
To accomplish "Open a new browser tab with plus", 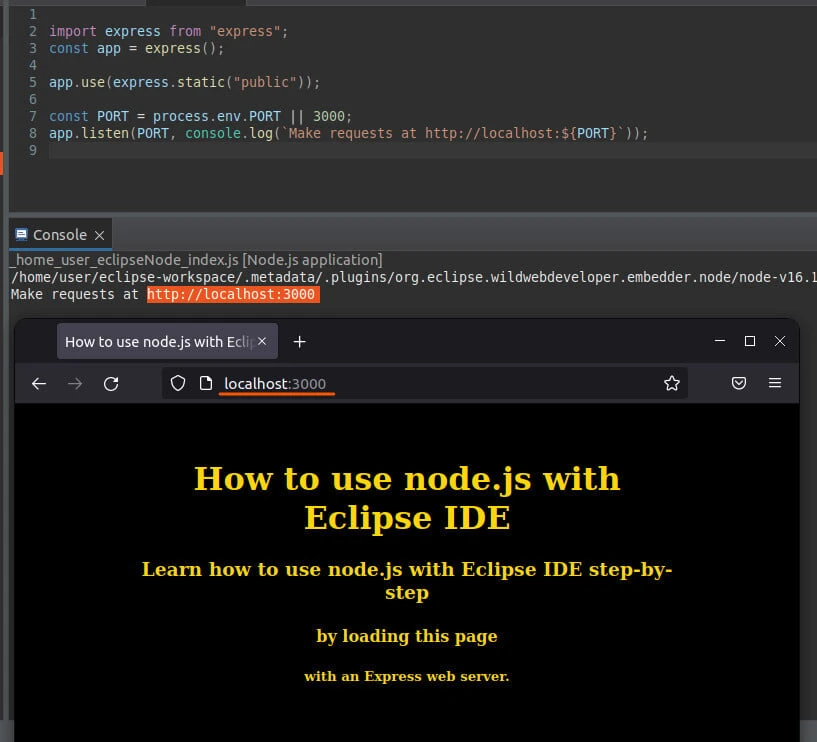I will pos(299,342).
